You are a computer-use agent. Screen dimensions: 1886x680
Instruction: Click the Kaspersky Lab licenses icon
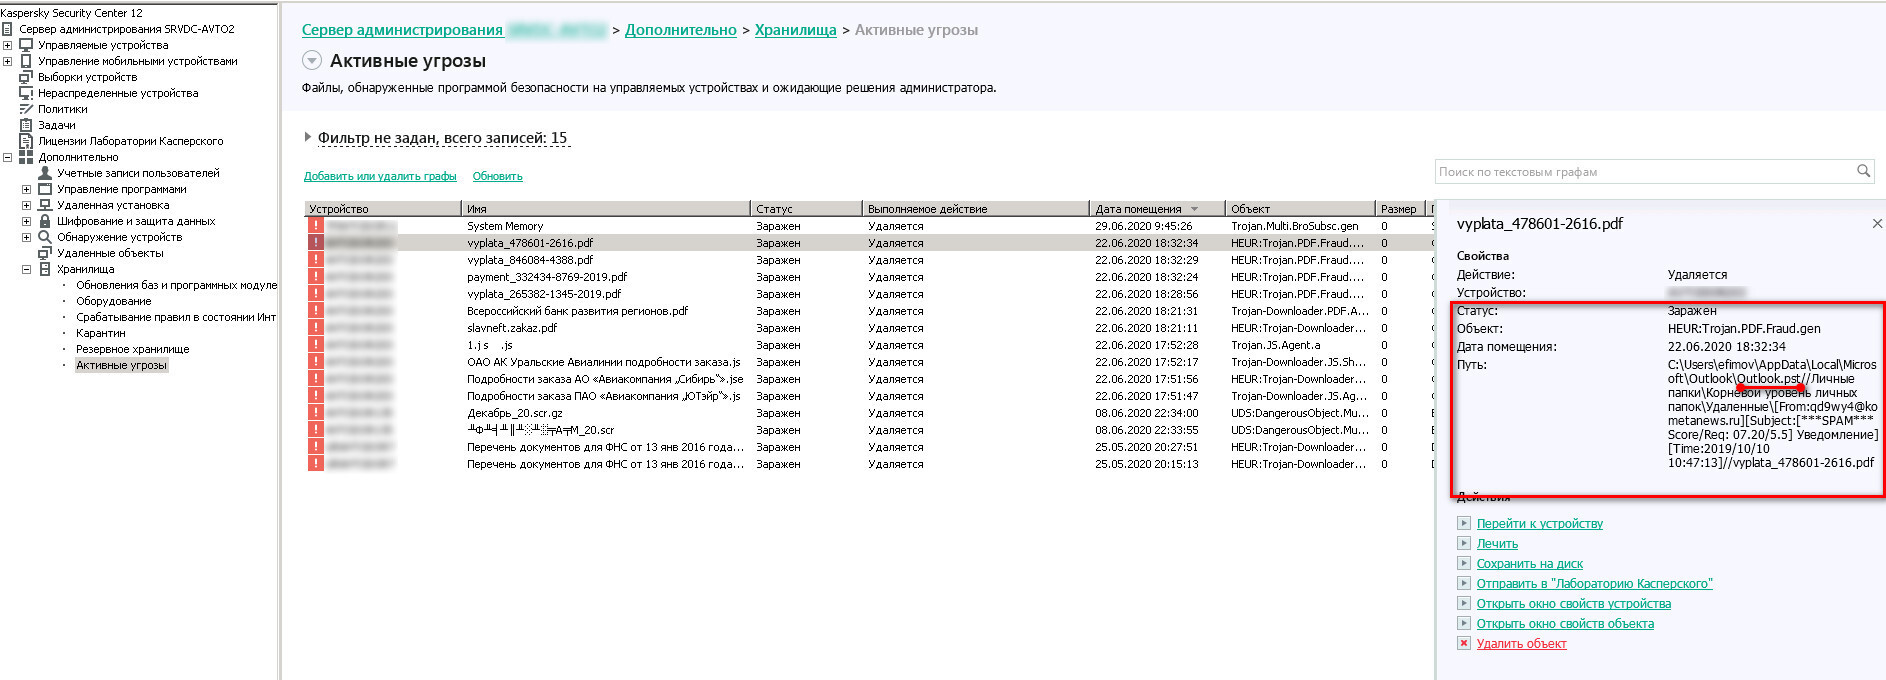26,141
